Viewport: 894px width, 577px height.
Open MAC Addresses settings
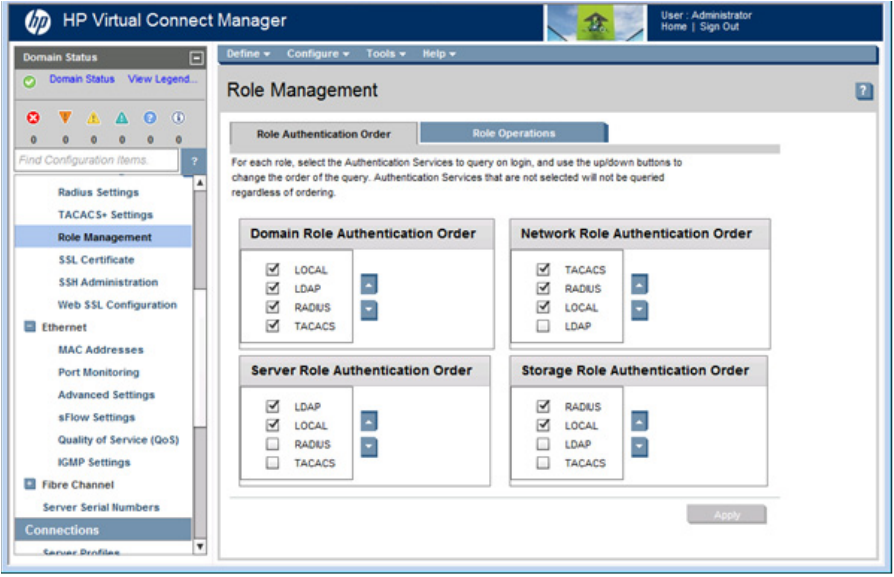pos(100,350)
